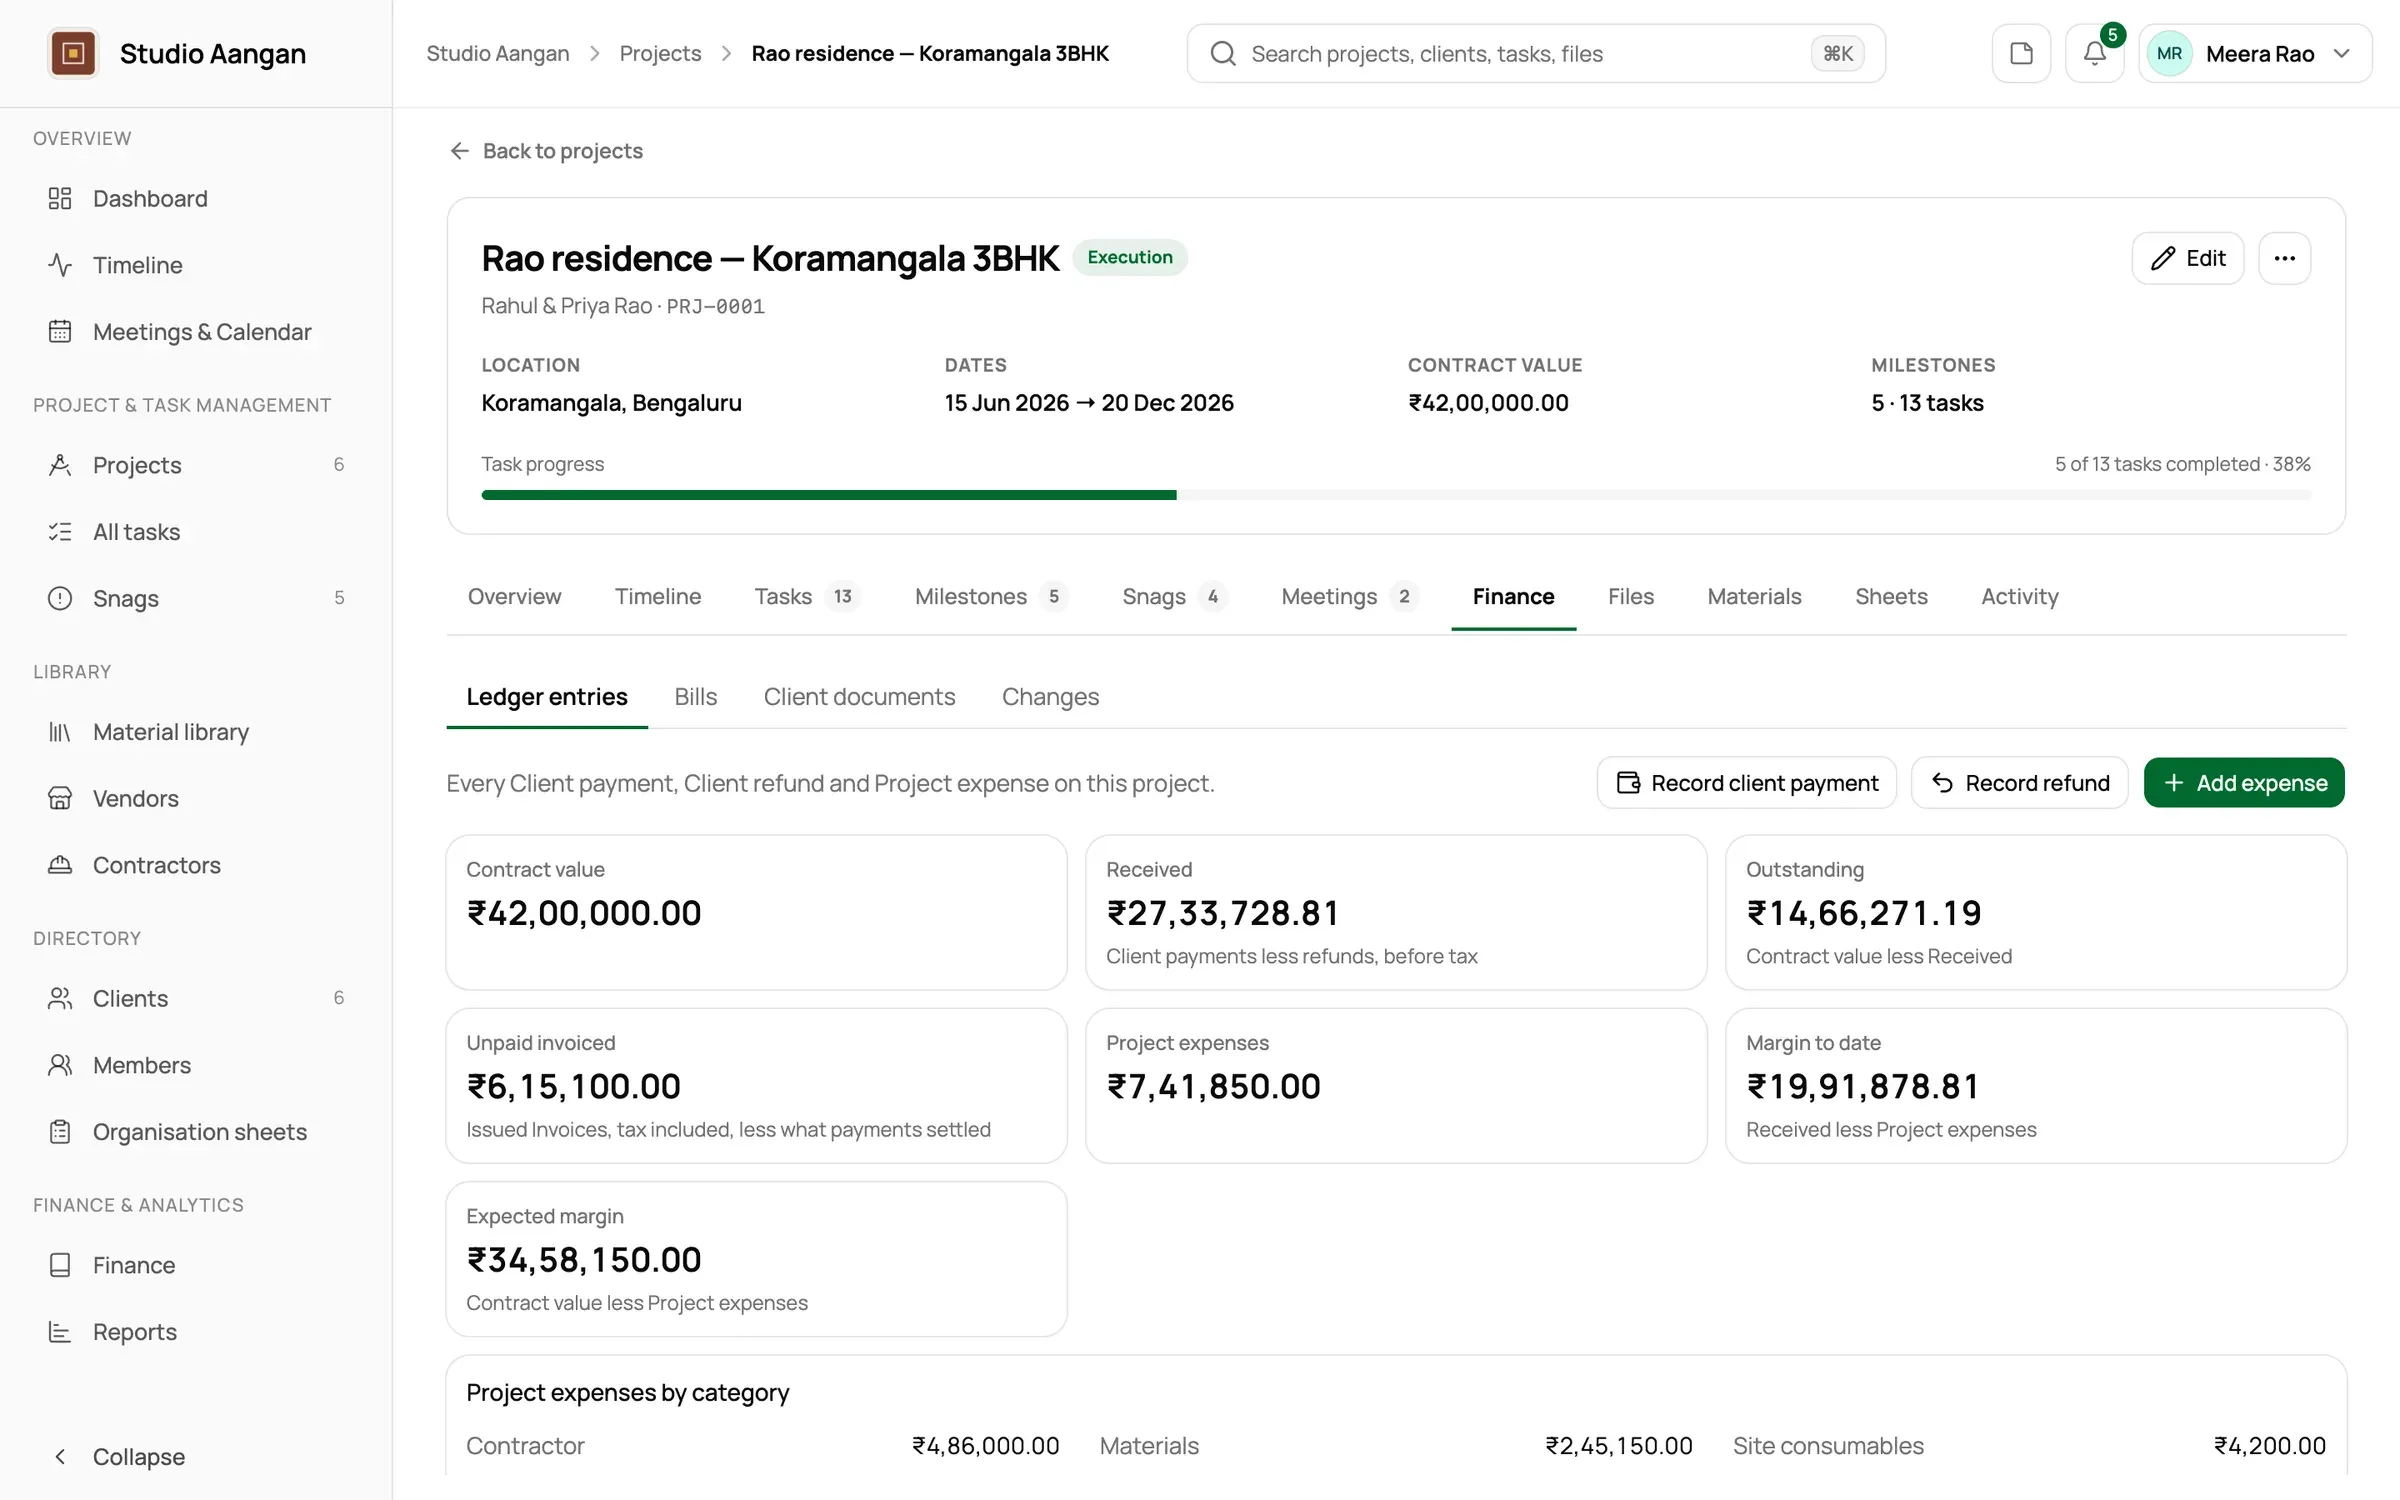Open the notifications bell
Viewport: 2400px width, 1500px height.
click(2094, 53)
